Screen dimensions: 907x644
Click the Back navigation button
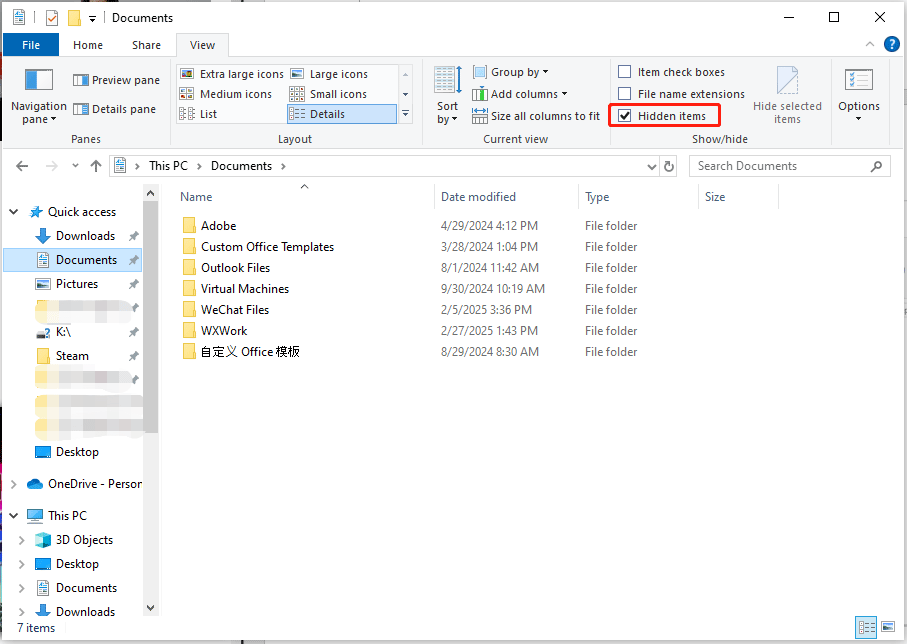[22, 165]
